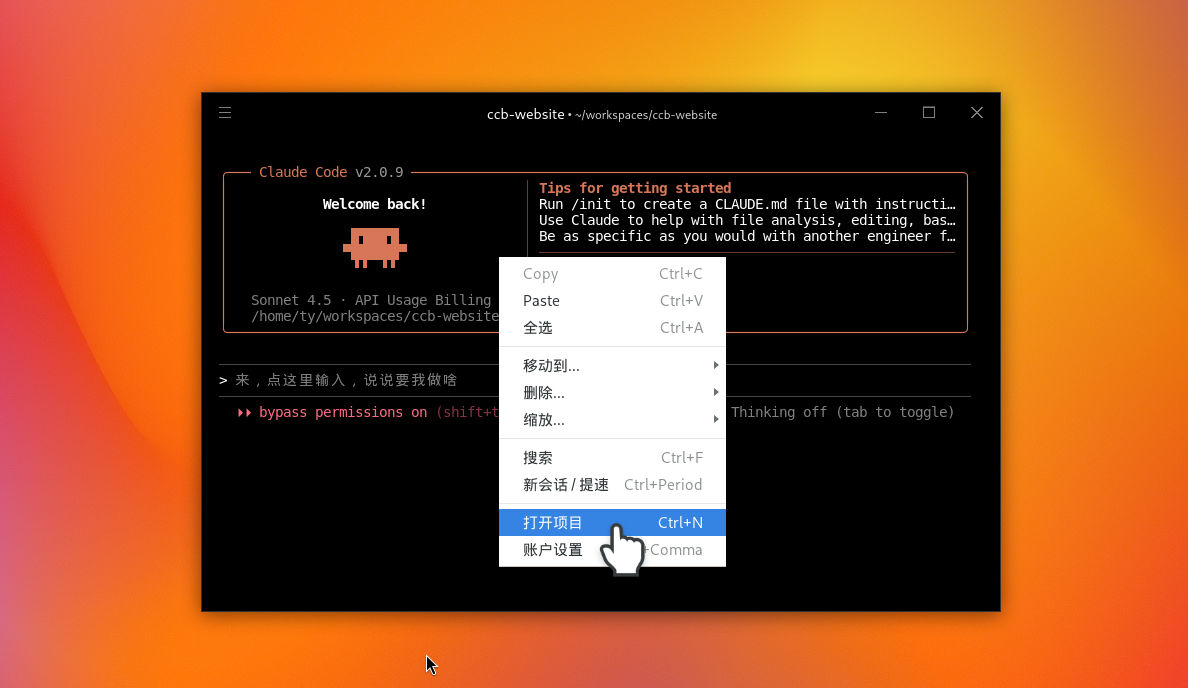1188x688 pixels.
Task: Start a 新会话/提速 session
Action: click(x=565, y=484)
